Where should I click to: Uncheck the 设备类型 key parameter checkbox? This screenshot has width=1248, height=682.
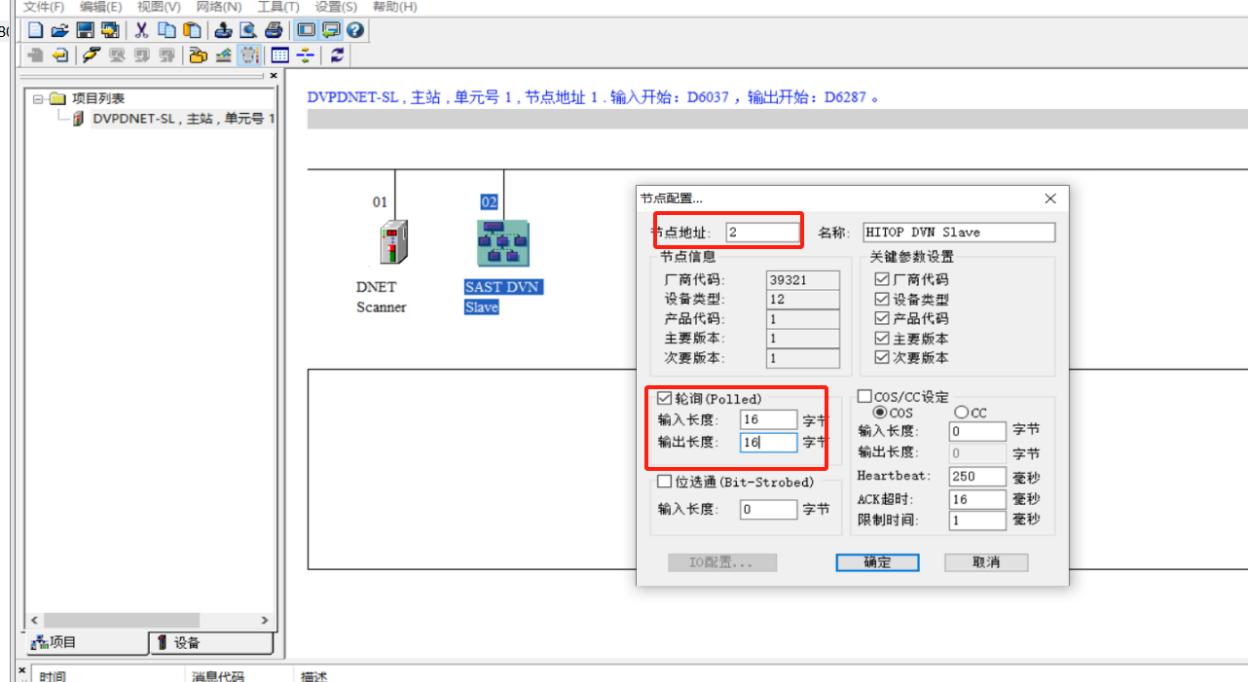click(x=881, y=298)
